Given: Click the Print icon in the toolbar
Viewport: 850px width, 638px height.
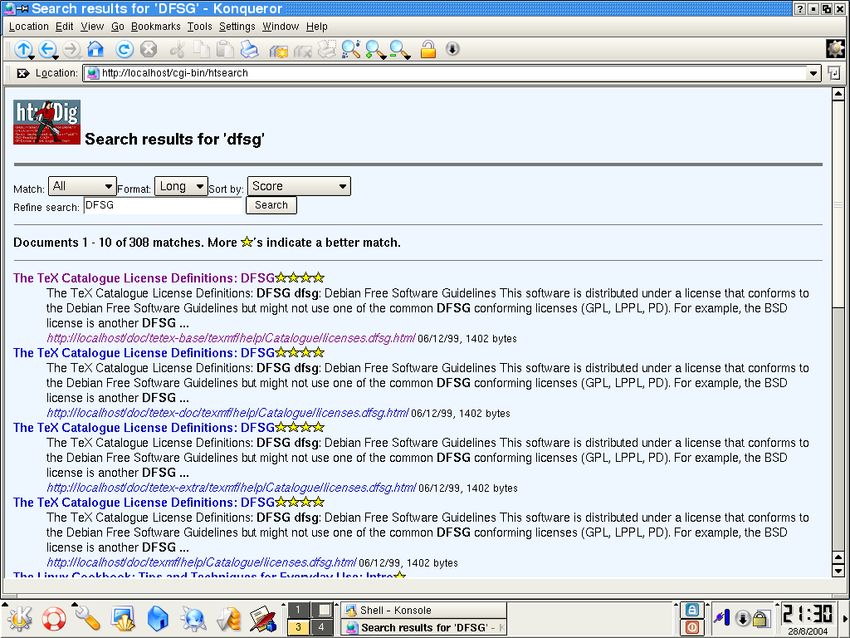Looking at the screenshot, I should click(x=249, y=49).
